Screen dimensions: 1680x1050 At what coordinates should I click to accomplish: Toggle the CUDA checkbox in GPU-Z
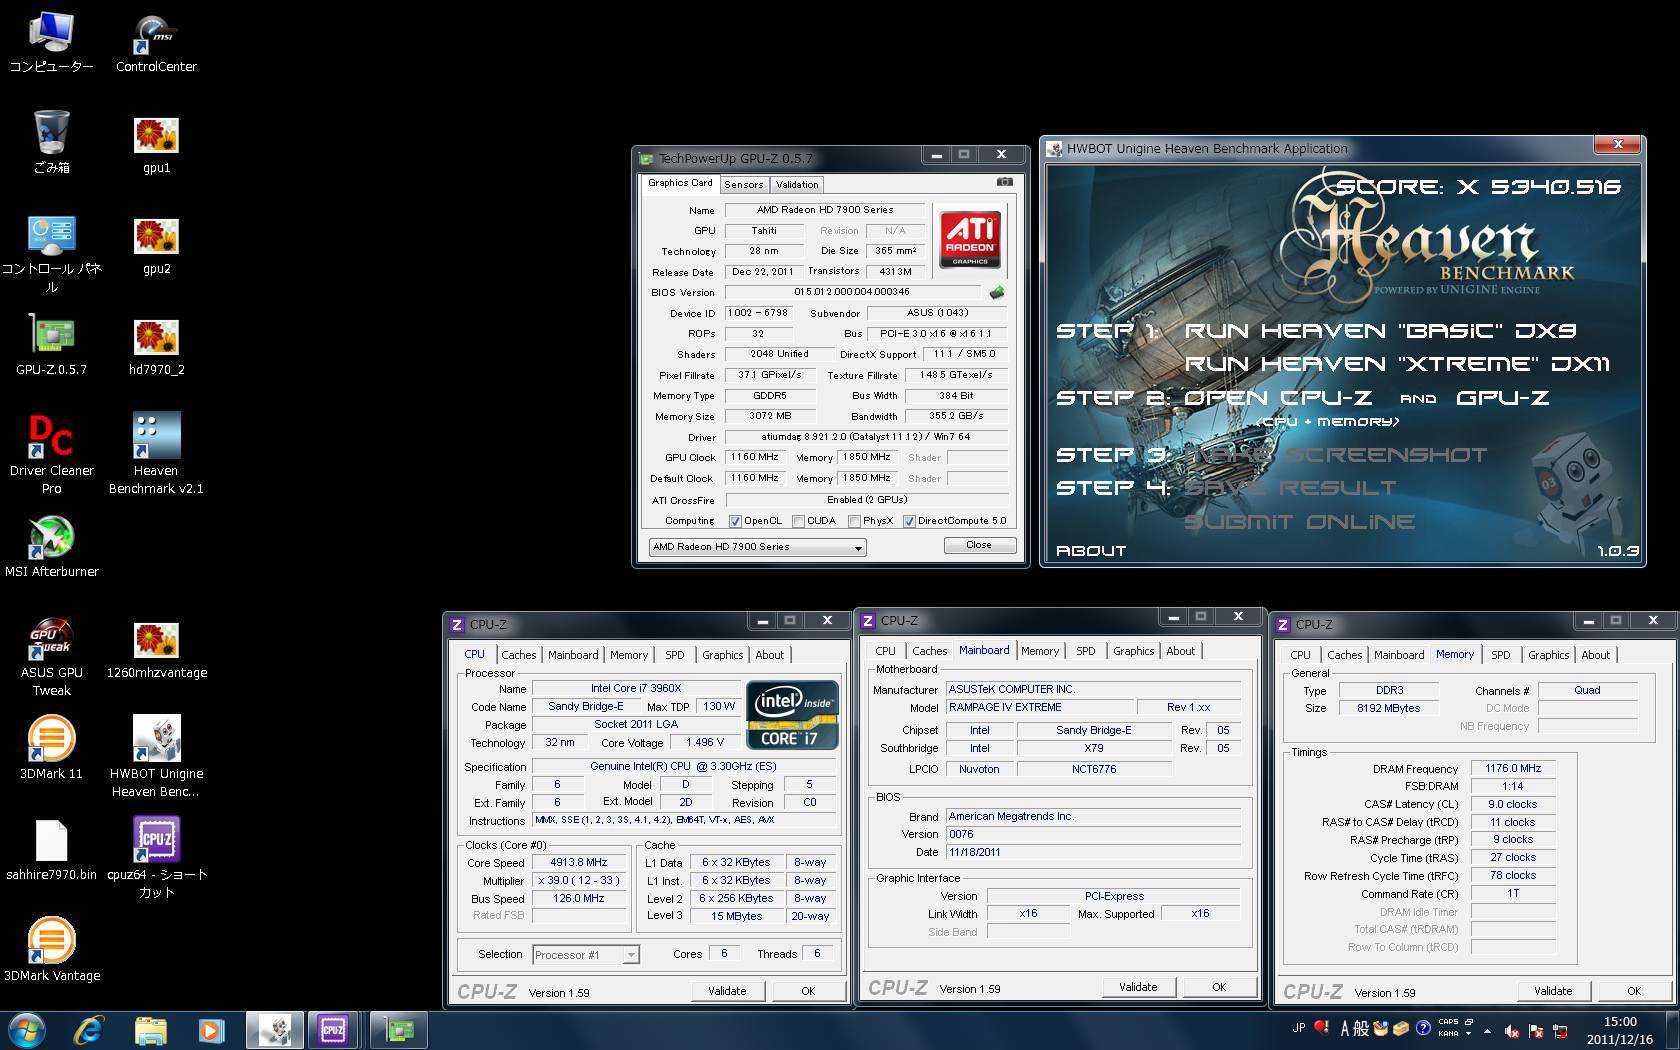click(x=798, y=521)
